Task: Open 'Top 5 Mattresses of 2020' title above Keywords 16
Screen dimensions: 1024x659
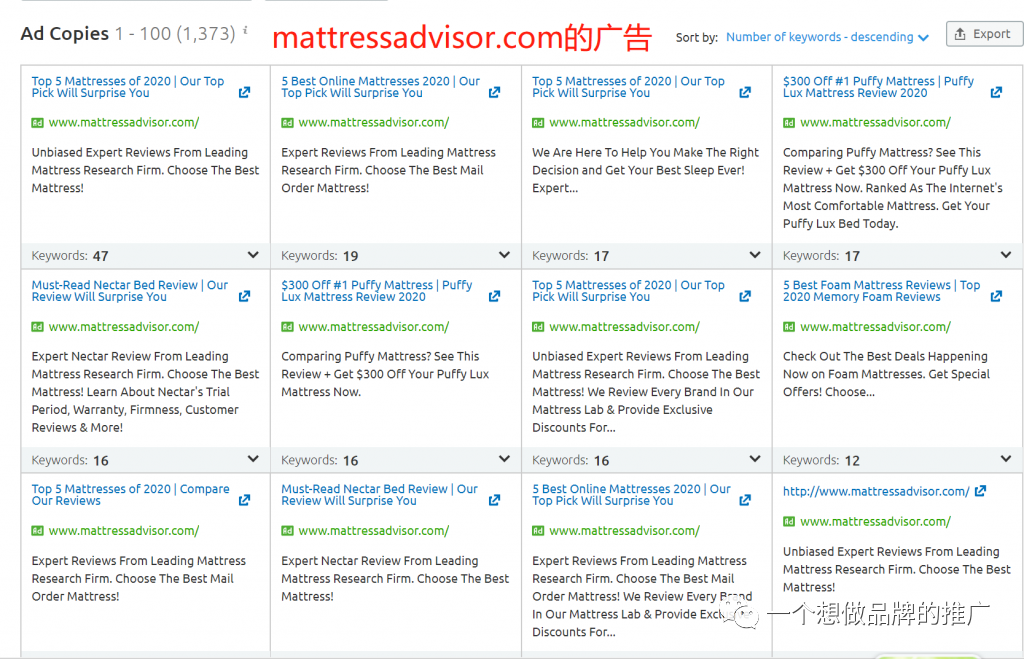Action: click(x=628, y=291)
